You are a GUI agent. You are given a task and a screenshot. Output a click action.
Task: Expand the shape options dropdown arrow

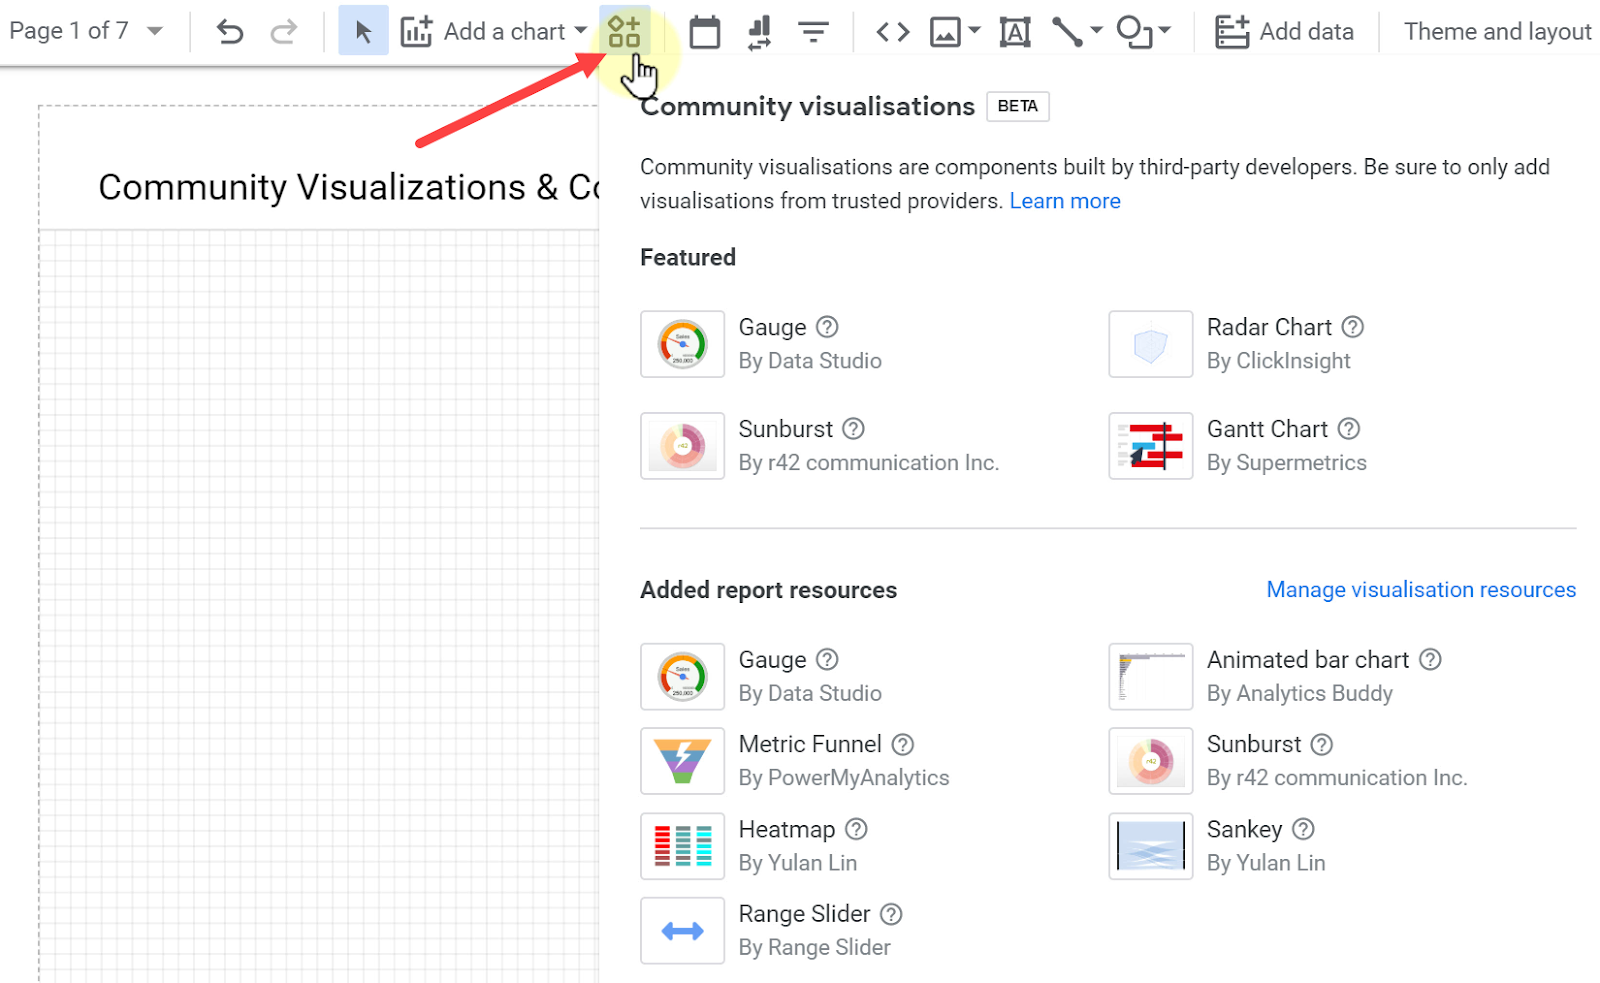[1165, 31]
